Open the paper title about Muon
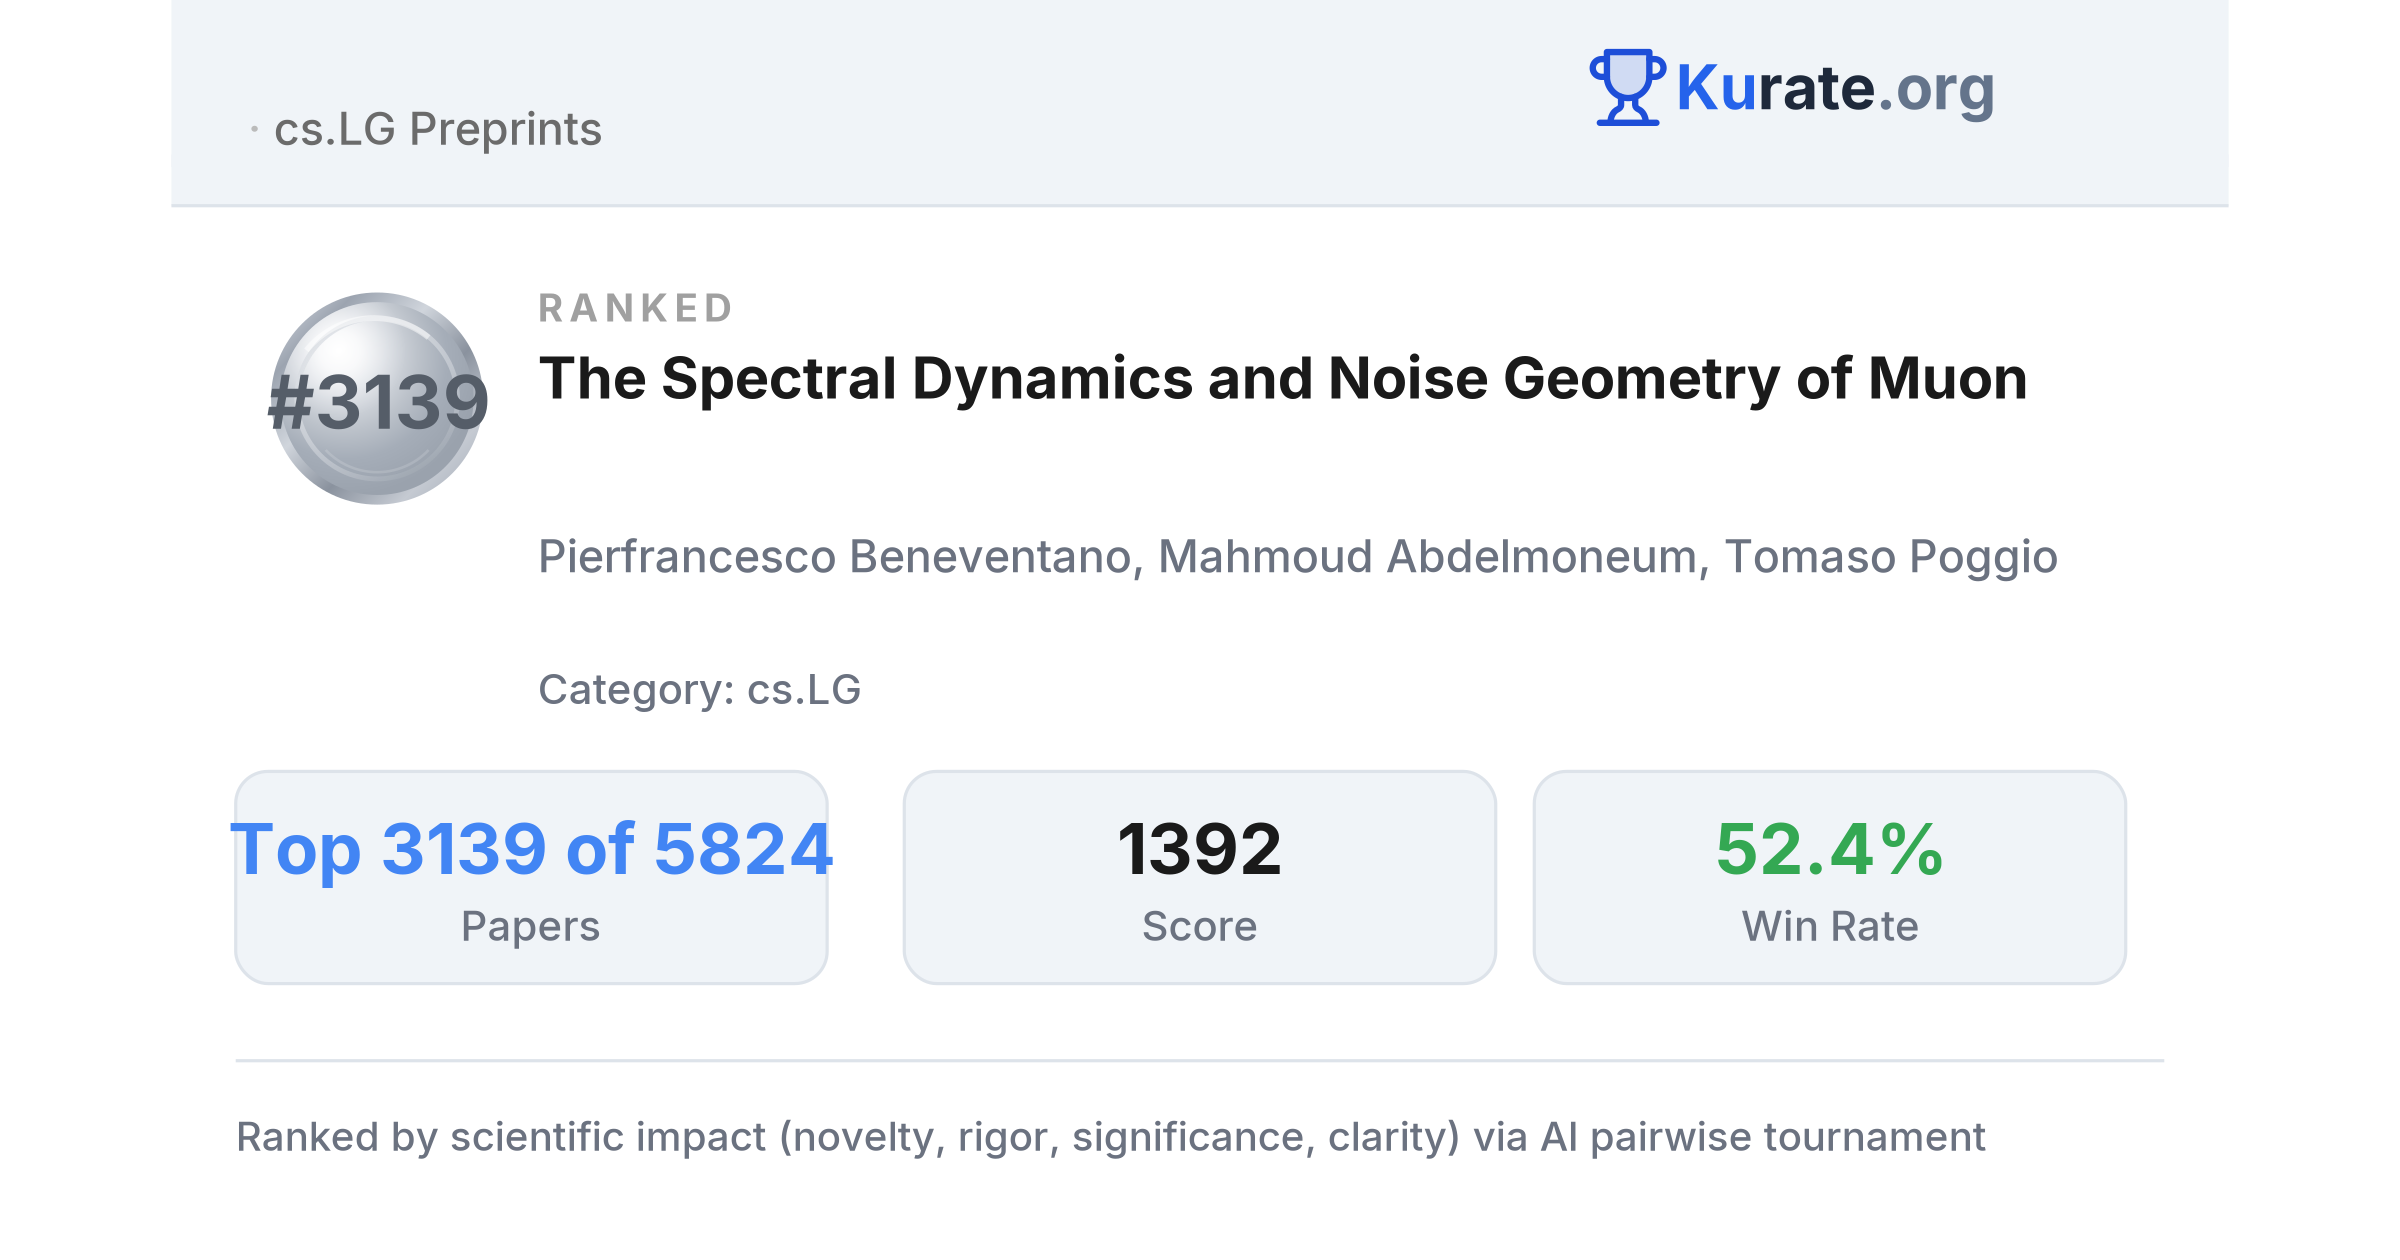The image size is (2400, 1260). (1283, 379)
